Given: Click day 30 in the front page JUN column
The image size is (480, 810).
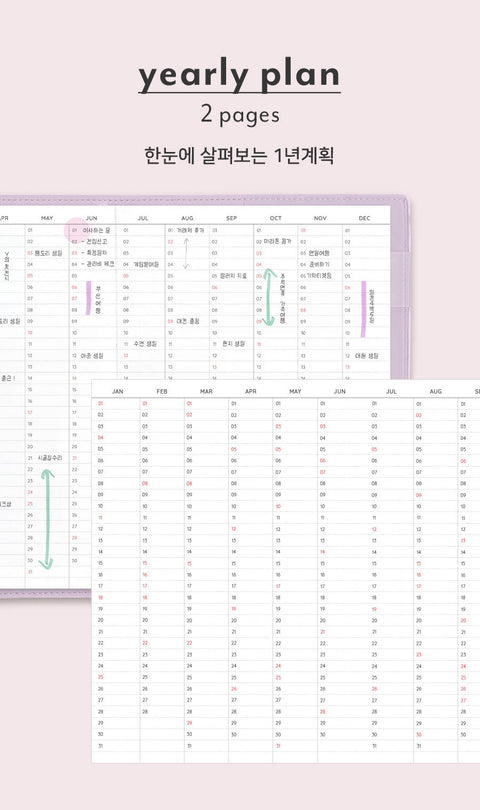Looking at the screenshot, I should click(x=323, y=735).
